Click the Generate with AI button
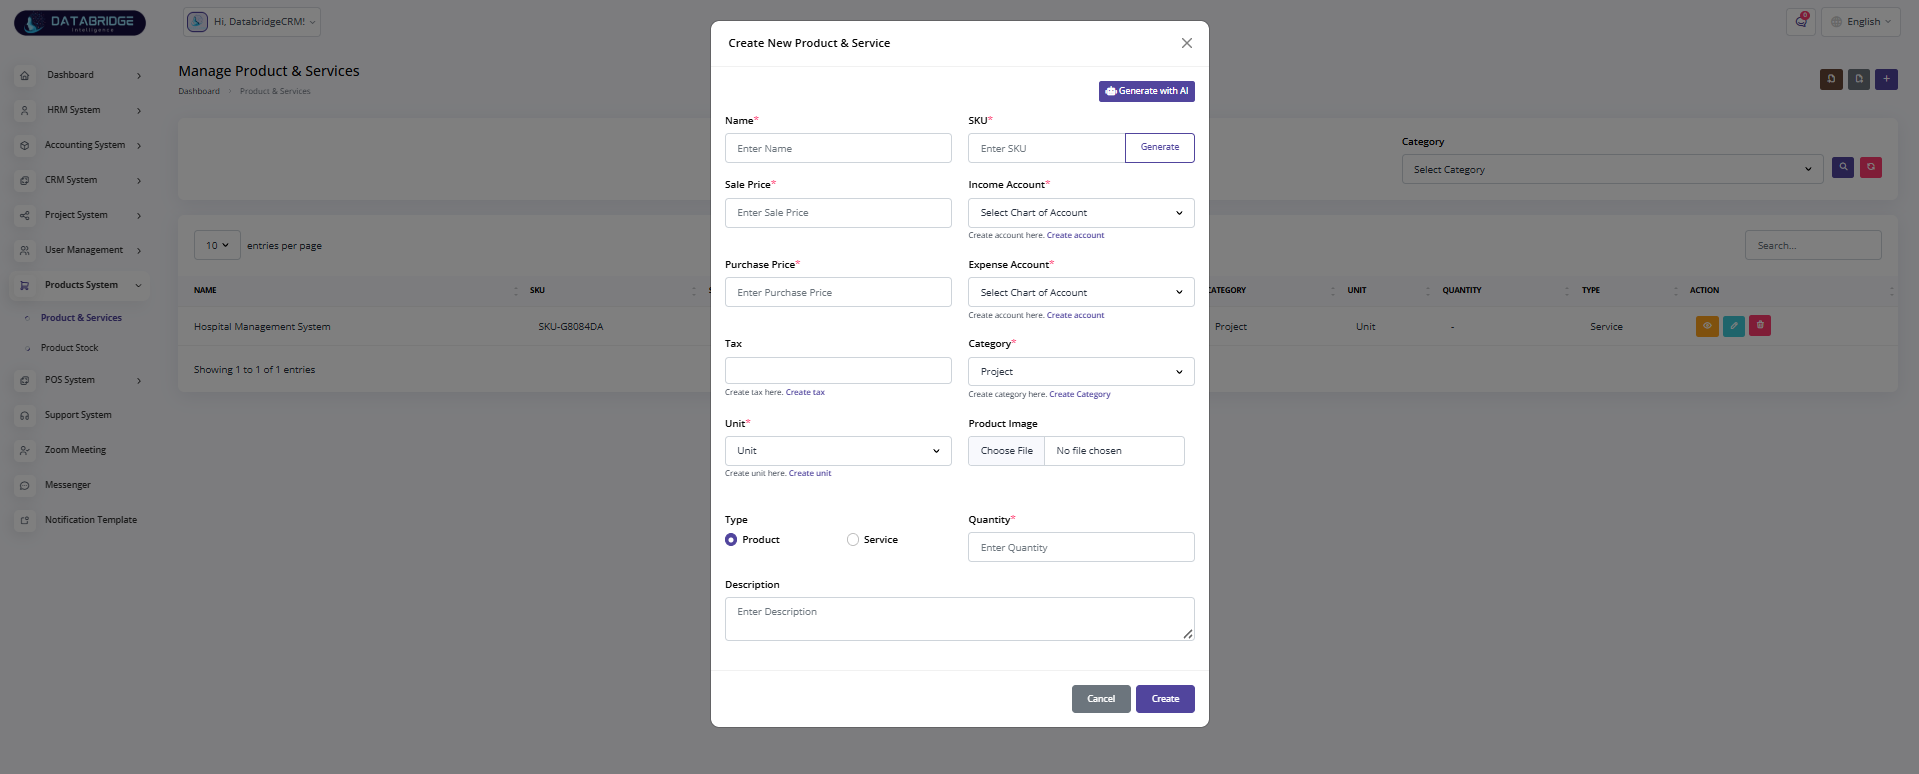Screen dimensions: 1919x774 tap(1146, 91)
